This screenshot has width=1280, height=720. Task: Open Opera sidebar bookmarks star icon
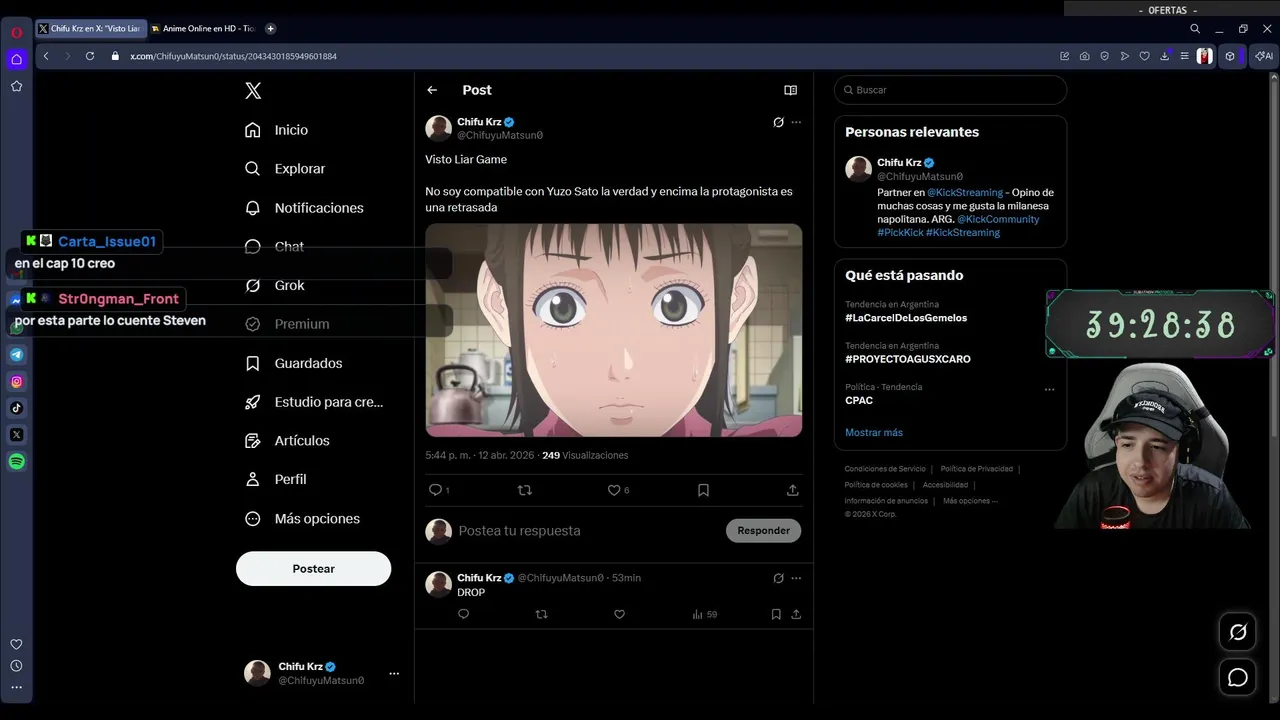tap(17, 86)
